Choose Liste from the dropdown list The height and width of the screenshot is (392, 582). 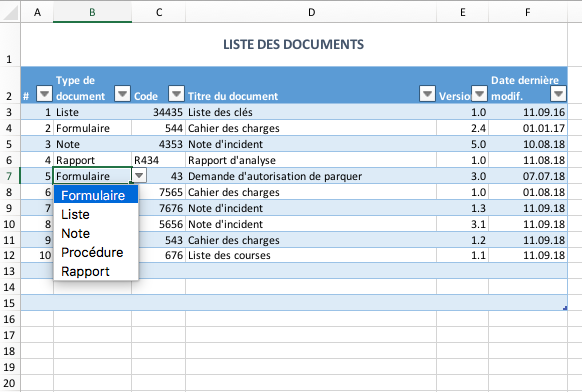[x=96, y=215]
